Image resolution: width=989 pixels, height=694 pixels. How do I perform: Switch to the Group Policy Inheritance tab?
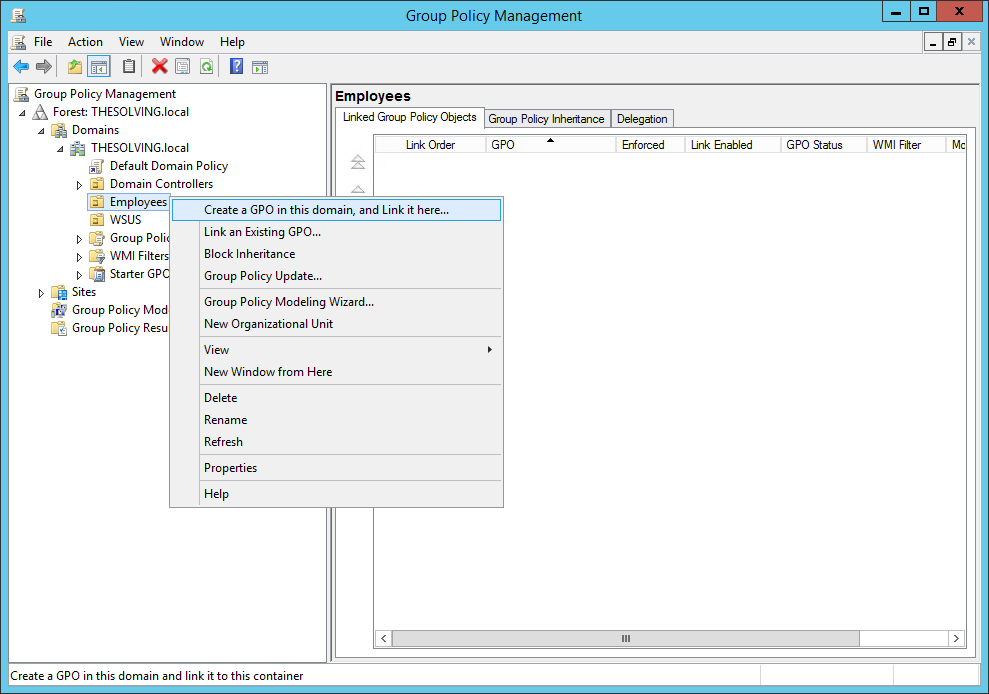pyautogui.click(x=546, y=118)
